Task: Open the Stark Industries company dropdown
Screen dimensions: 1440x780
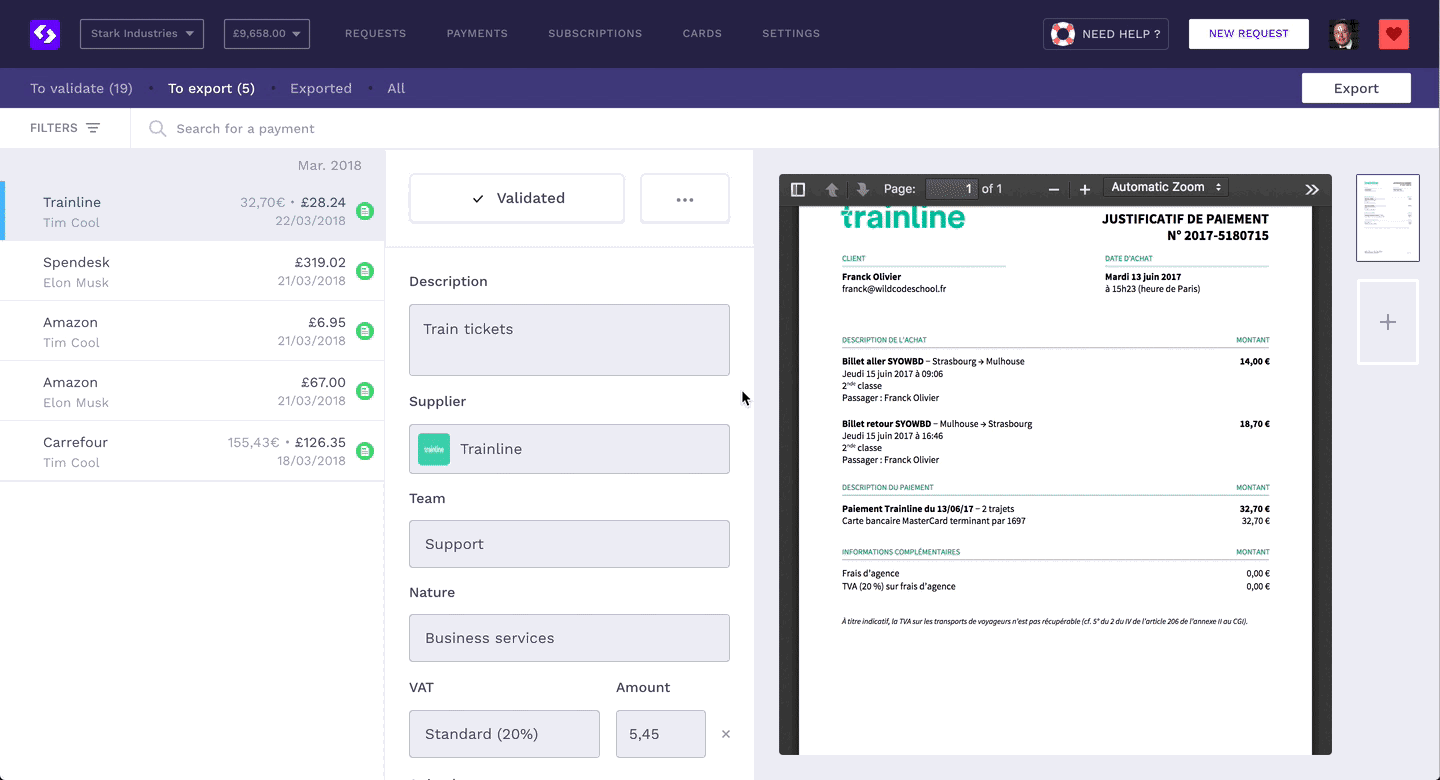Action: [x=141, y=33]
